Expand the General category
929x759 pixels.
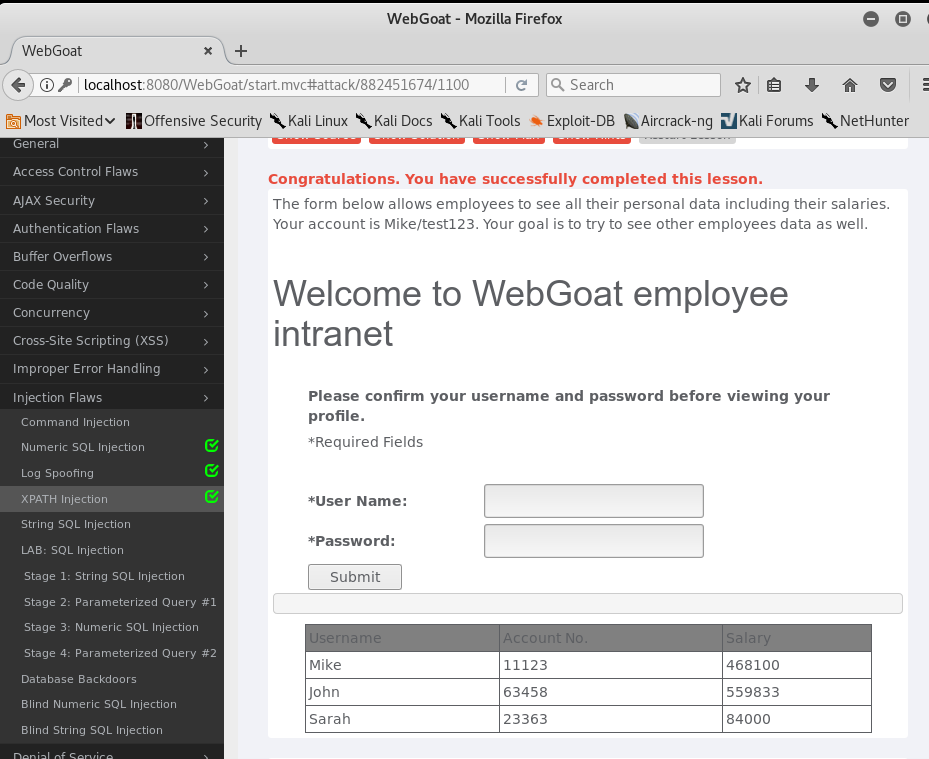click(x=112, y=145)
